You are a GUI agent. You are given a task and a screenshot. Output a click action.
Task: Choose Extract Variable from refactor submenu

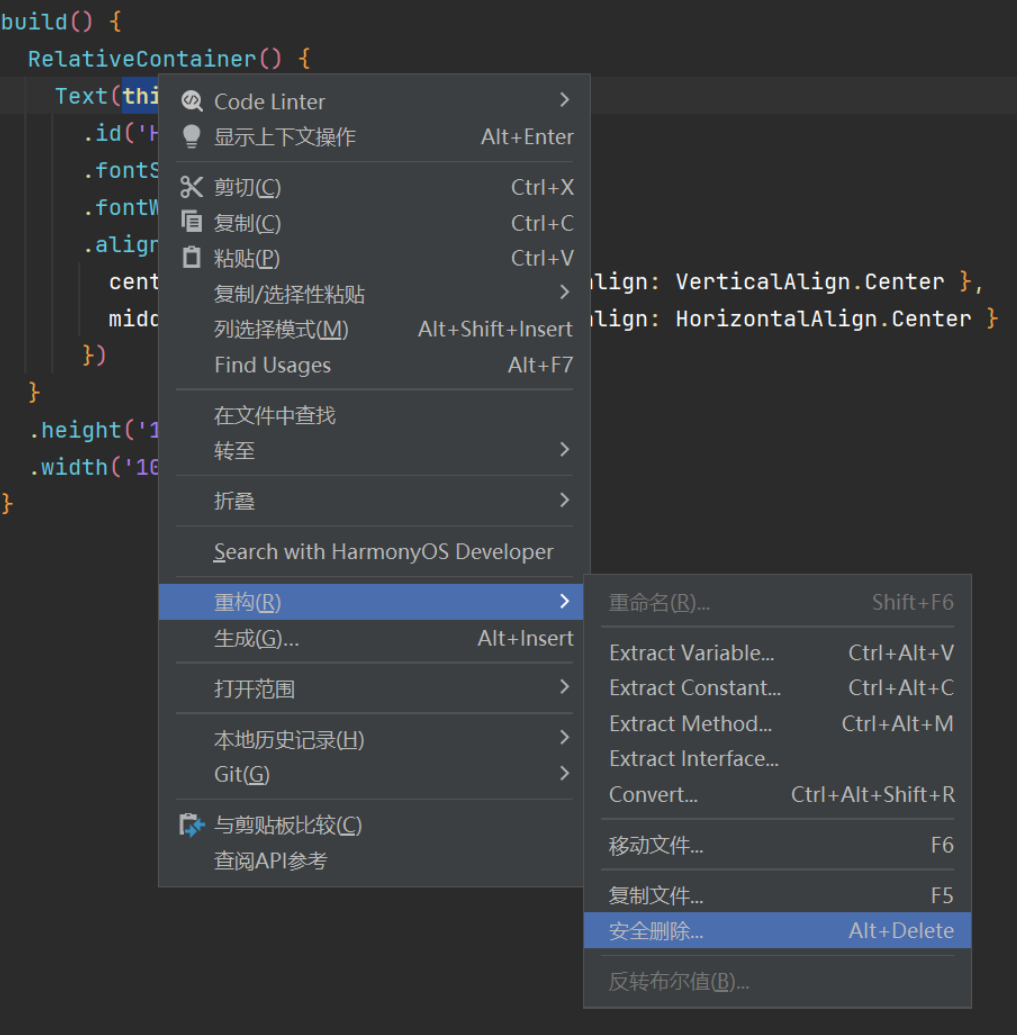pyautogui.click(x=691, y=653)
